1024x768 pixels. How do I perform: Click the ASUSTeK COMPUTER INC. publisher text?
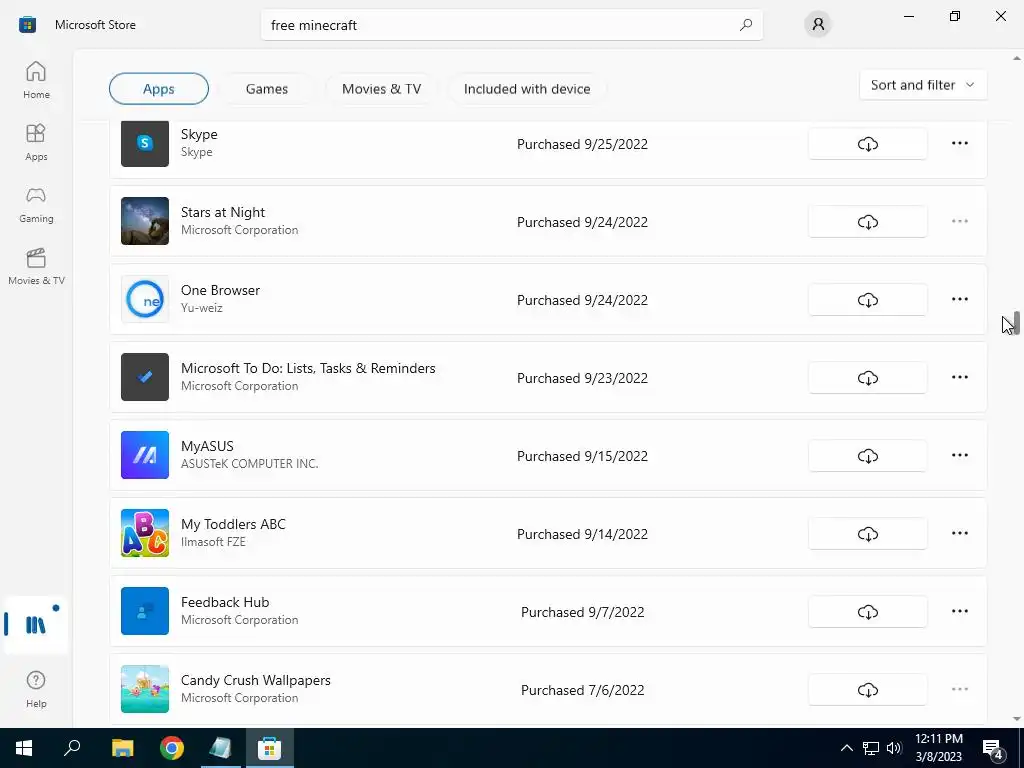(249, 464)
